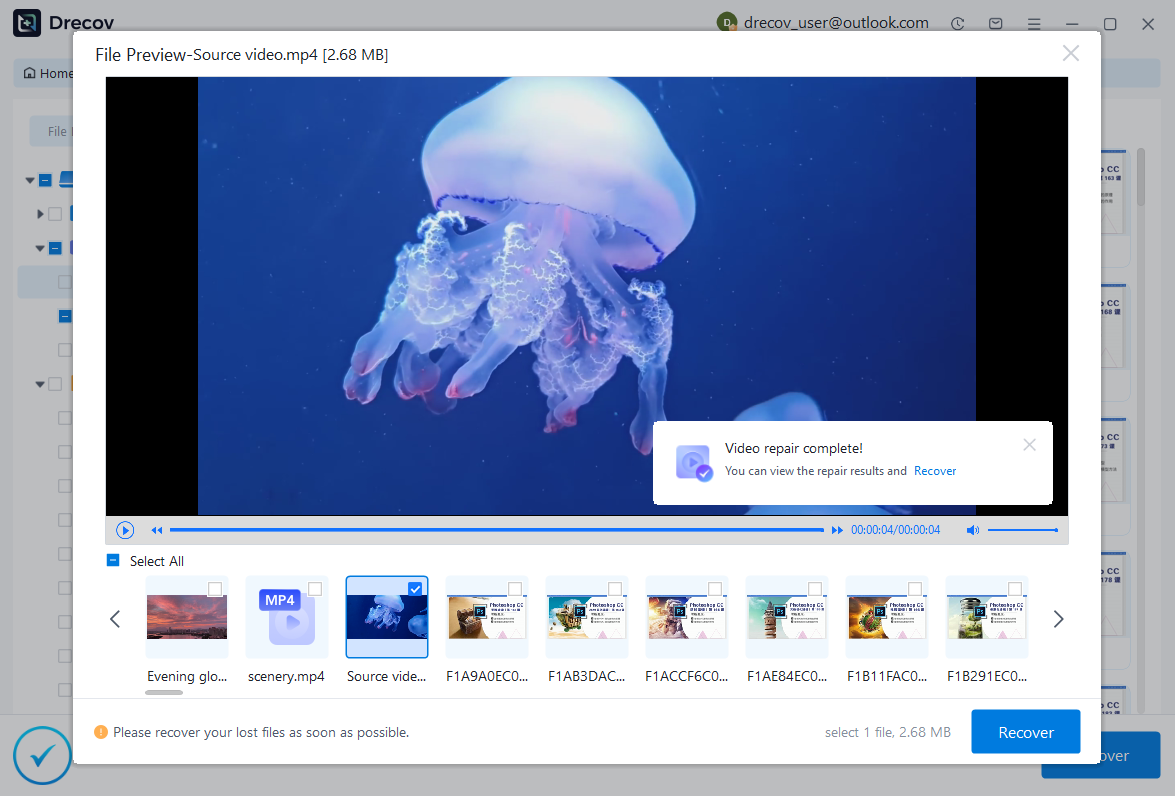The height and width of the screenshot is (796, 1175).
Task: Click the blue Recover button
Action: 1025,732
